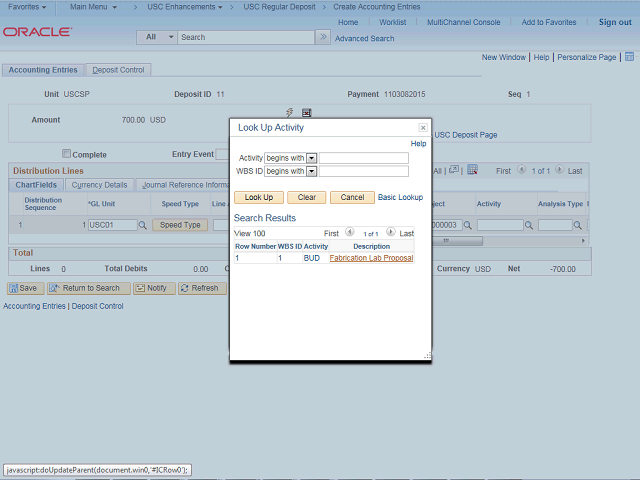Viewport: 640px width, 480px height.
Task: Open New Window link
Action: 504,58
